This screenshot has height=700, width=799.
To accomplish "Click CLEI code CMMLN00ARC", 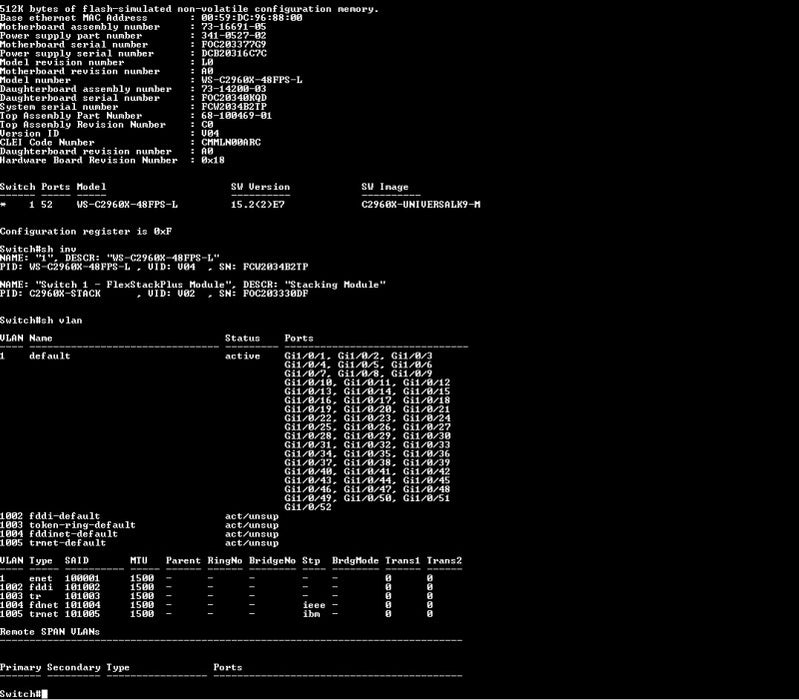I will coord(231,142).
